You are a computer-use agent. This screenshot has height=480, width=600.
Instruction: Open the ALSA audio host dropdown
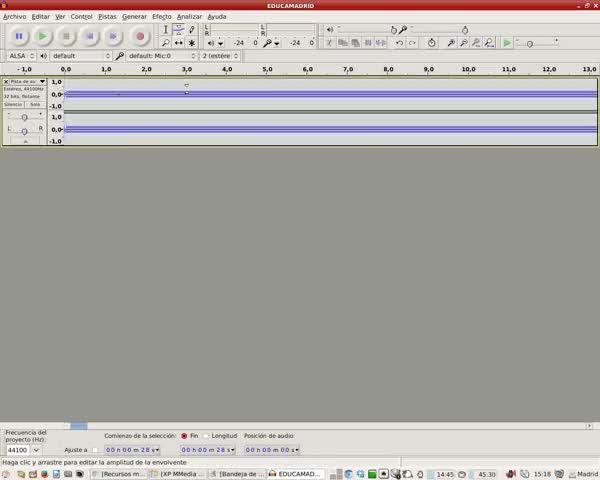(21, 56)
